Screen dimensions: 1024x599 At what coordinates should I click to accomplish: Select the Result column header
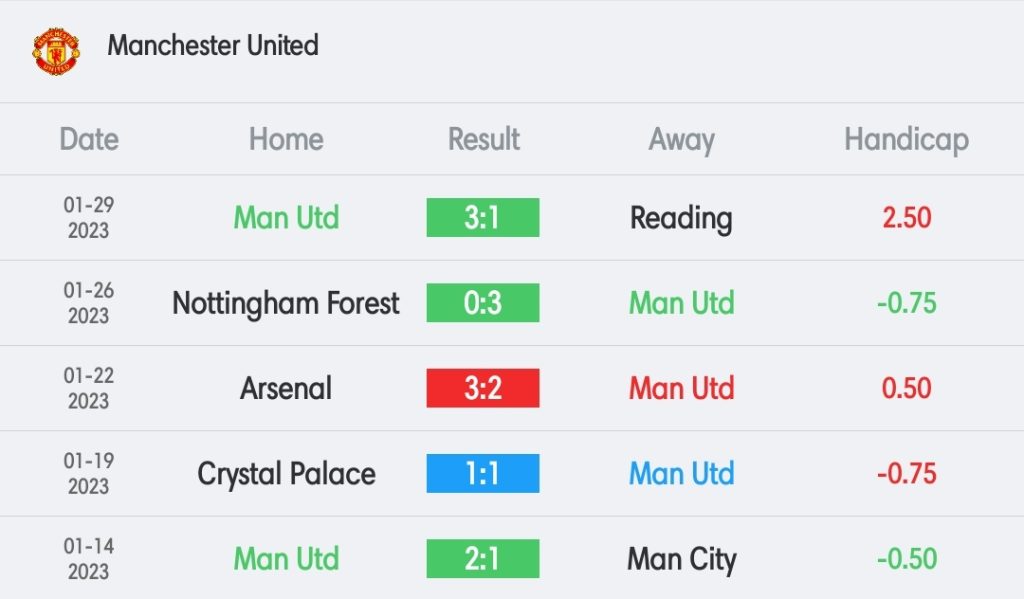483,139
